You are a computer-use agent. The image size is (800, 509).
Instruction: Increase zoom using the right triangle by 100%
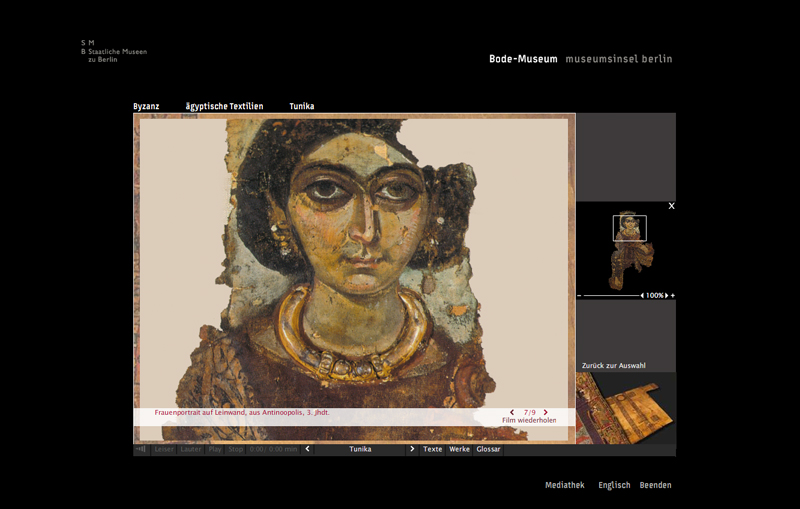pyautogui.click(x=666, y=295)
